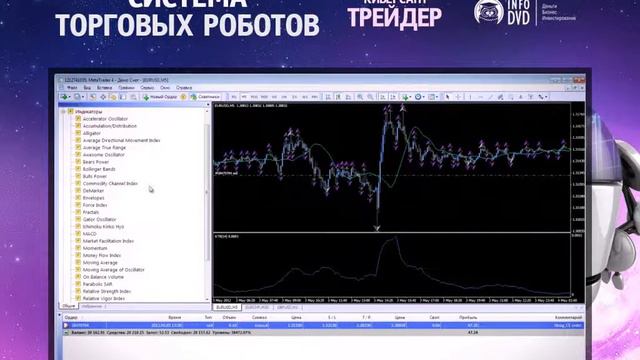The width and height of the screenshot is (640, 360).
Task: Show the Market Watch window icon
Action: [93, 97]
